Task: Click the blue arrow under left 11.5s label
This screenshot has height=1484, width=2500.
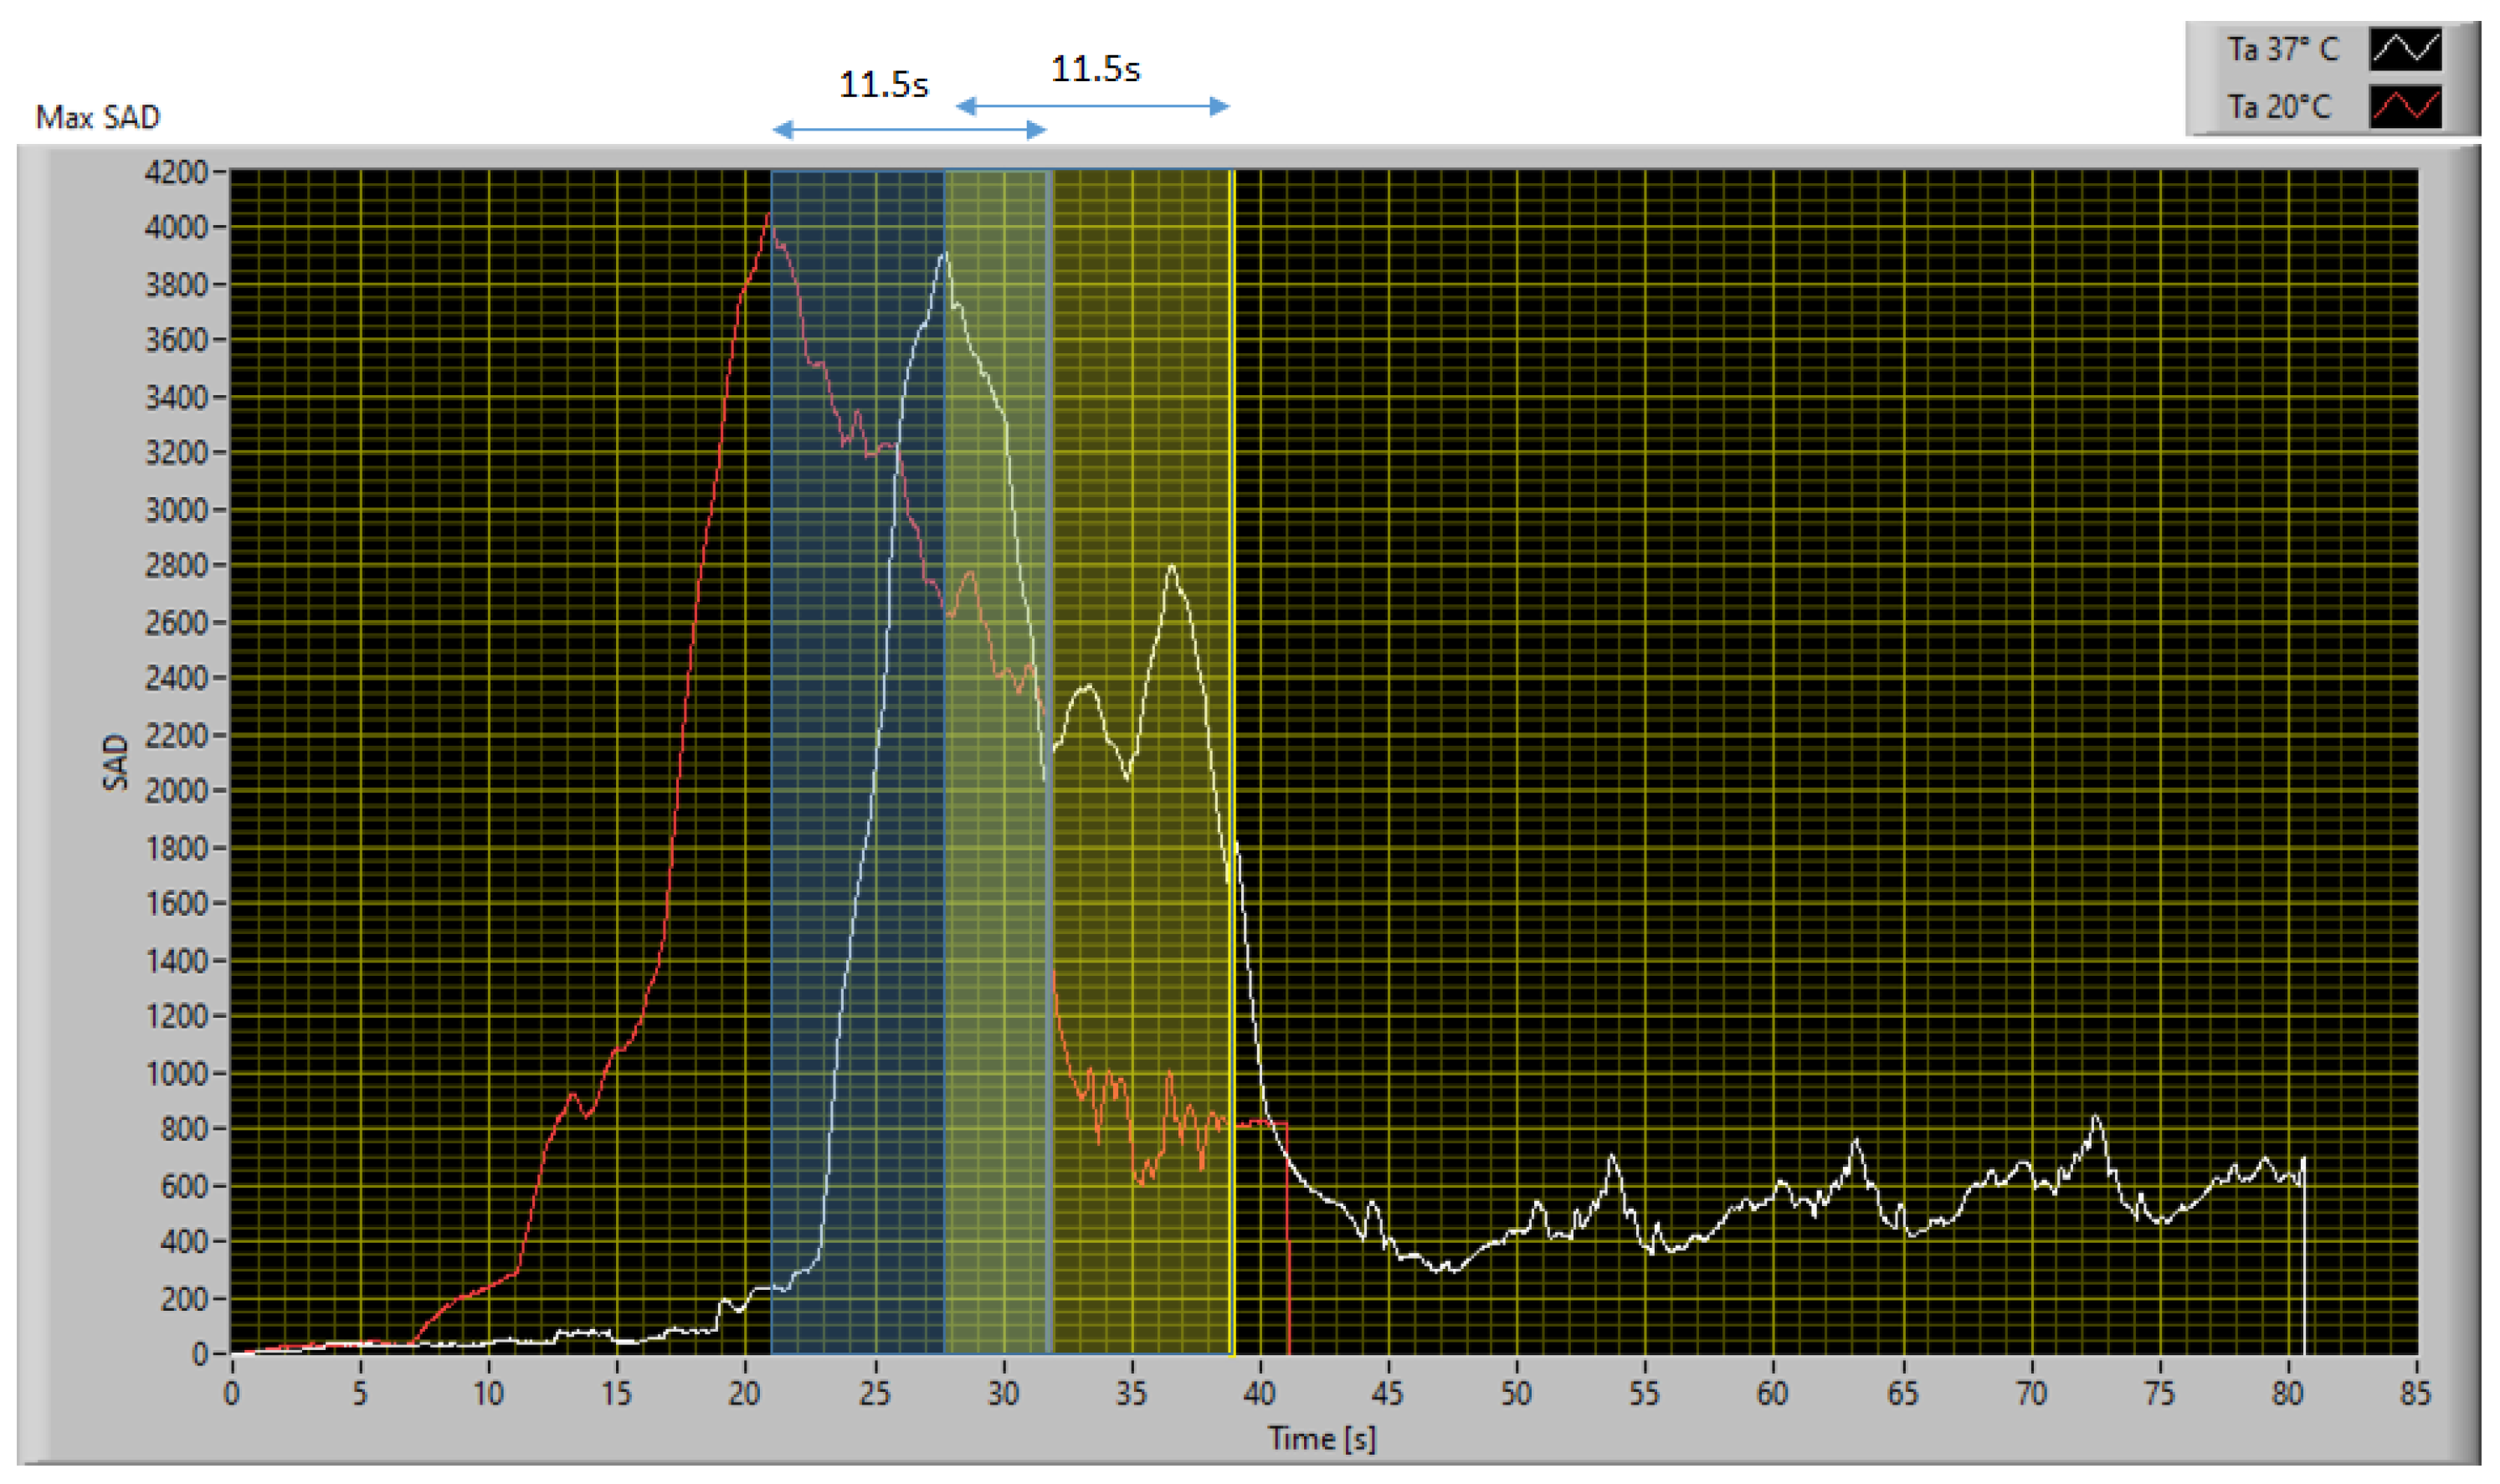Action: click(909, 130)
